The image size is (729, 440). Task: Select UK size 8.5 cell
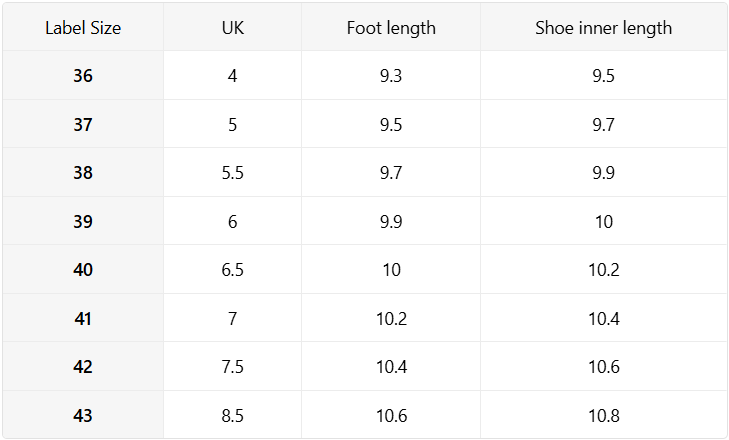coord(232,416)
